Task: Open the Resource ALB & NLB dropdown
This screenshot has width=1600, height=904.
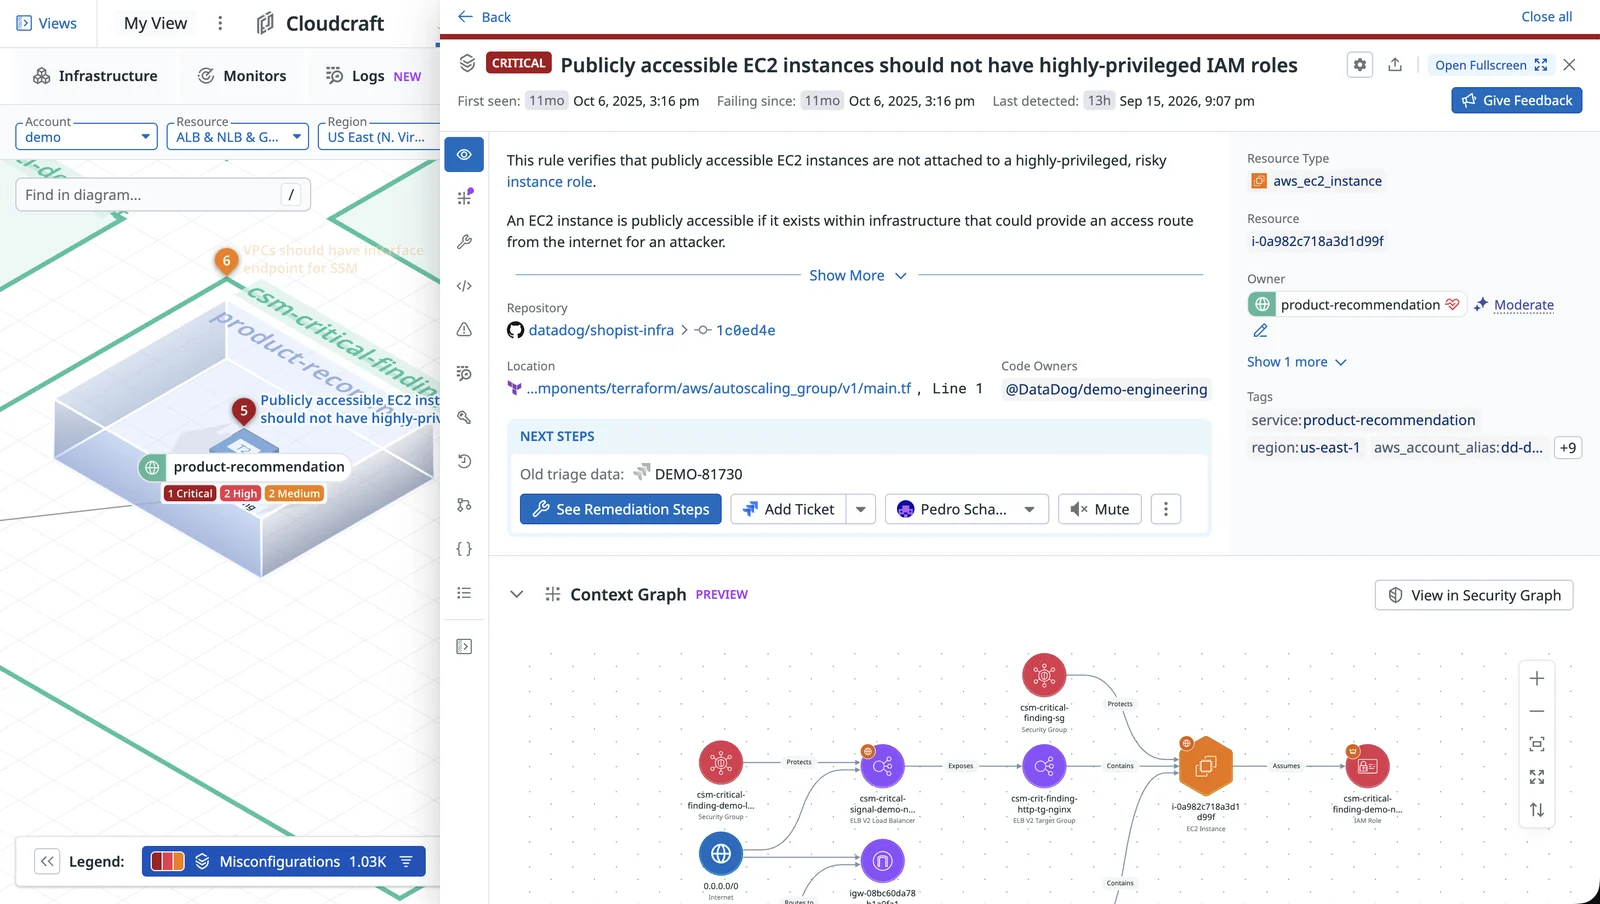Action: (237, 137)
